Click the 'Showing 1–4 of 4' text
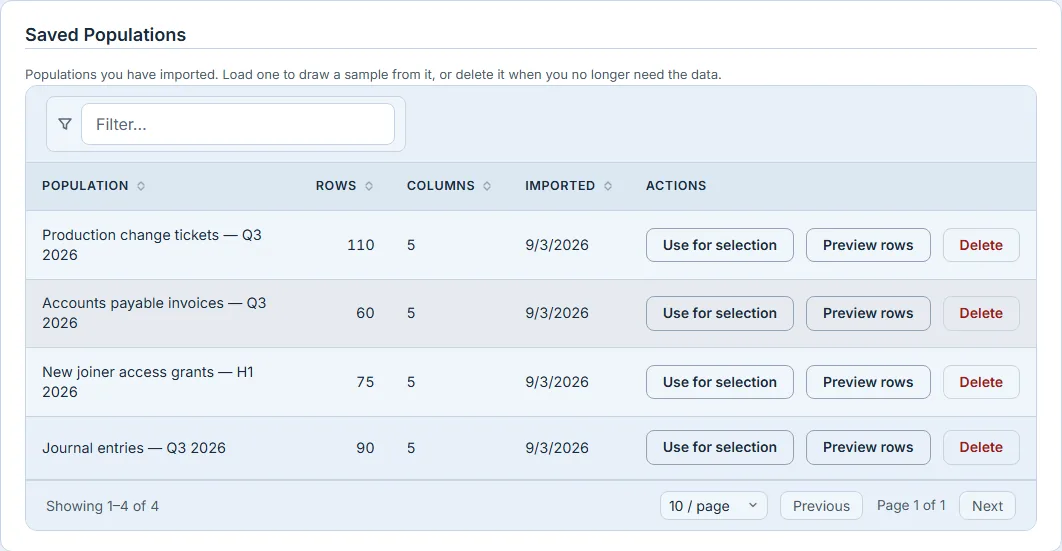The width and height of the screenshot is (1062, 551). pos(102,506)
